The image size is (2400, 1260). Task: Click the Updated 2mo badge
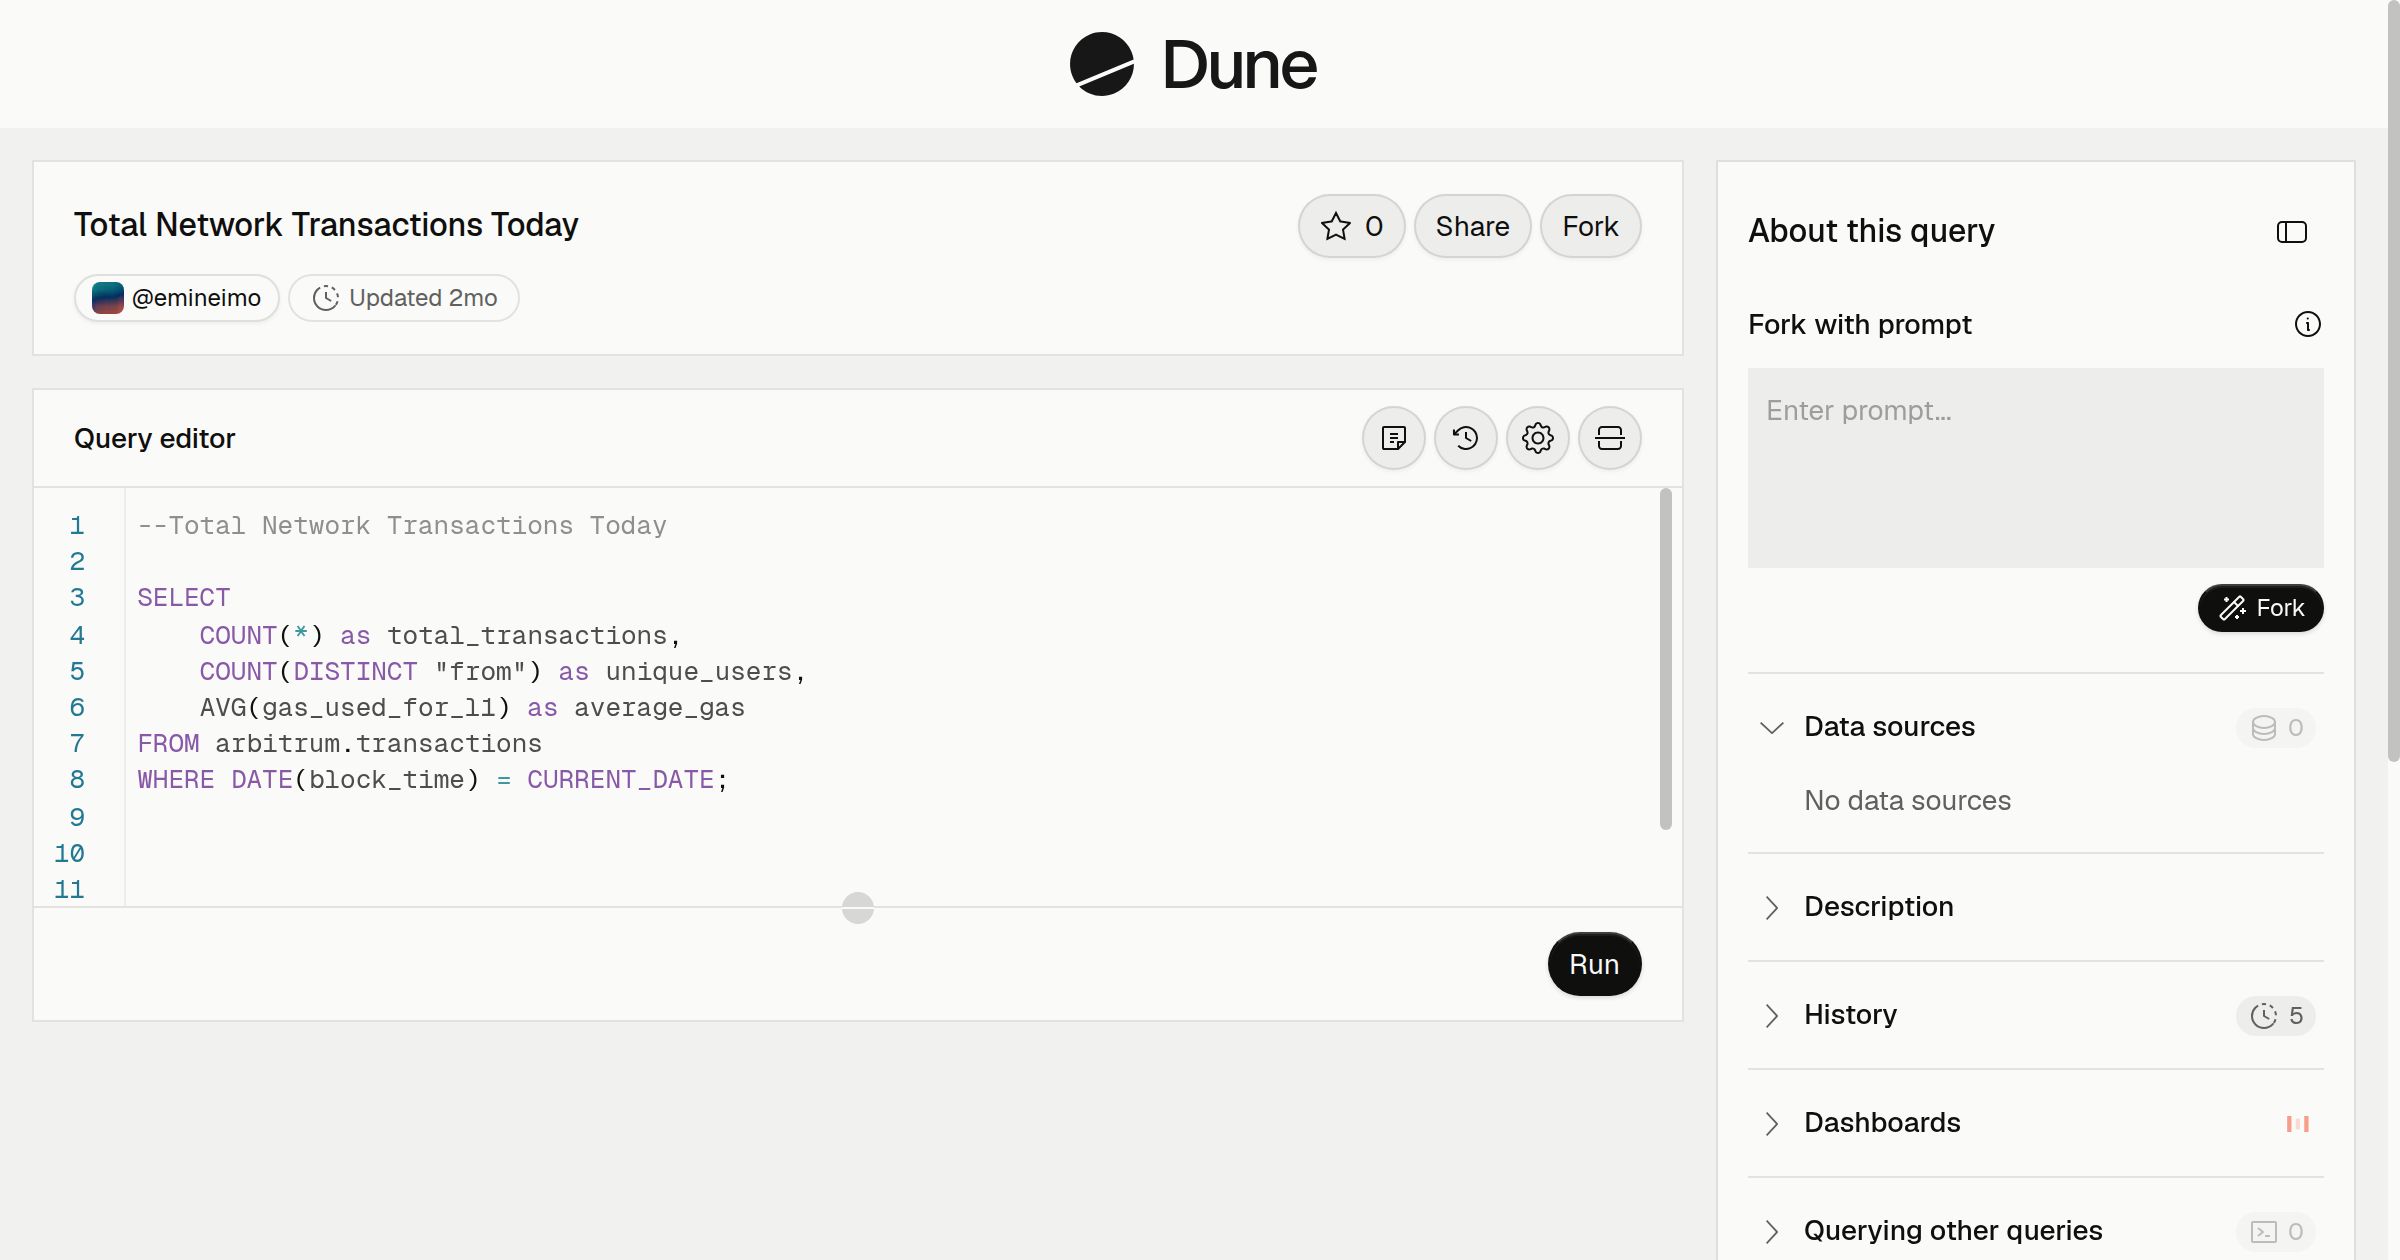pos(404,298)
